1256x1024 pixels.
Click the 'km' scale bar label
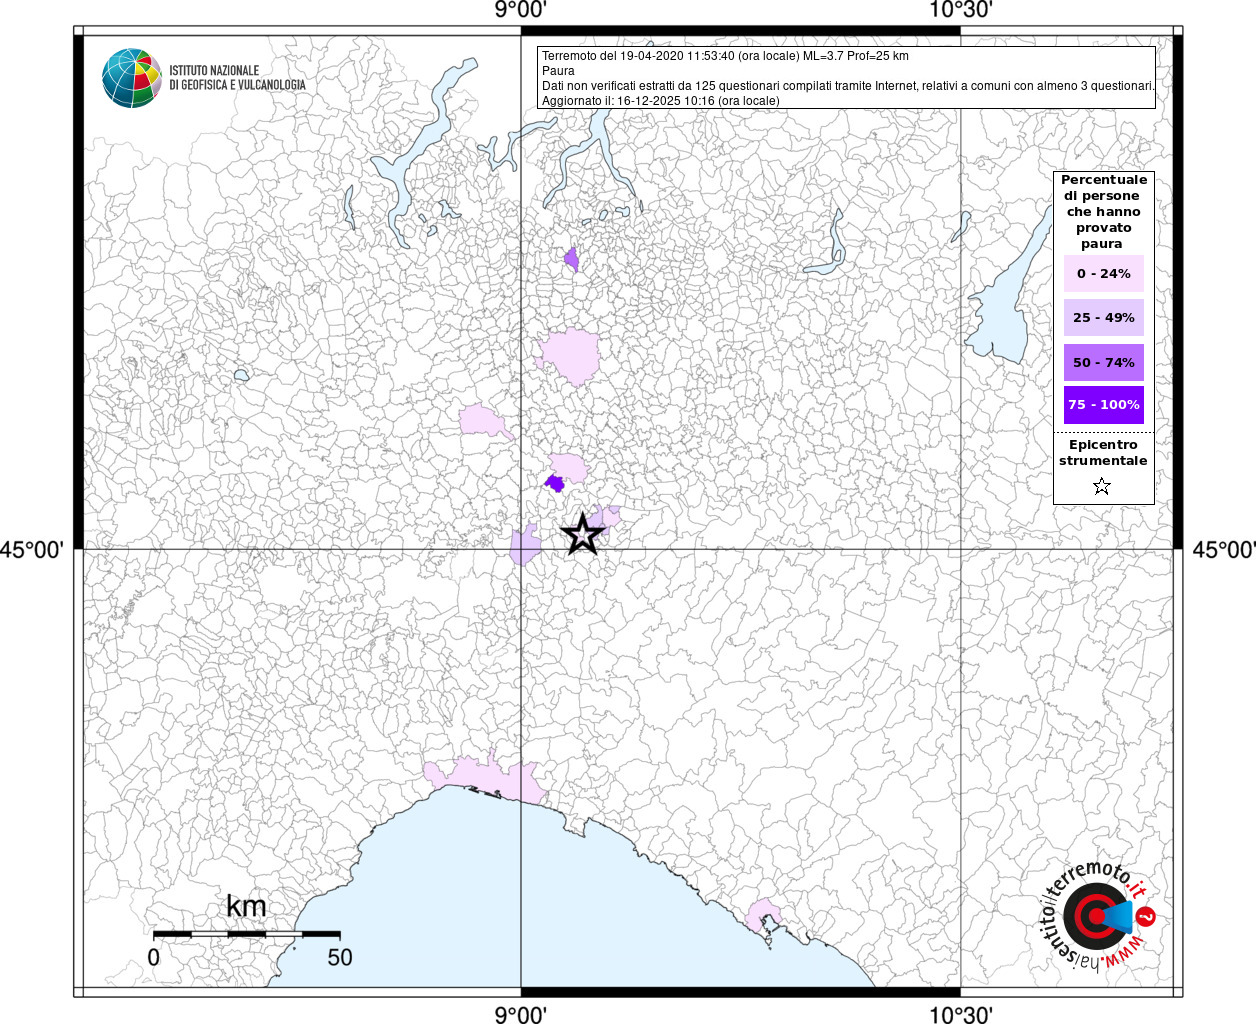pos(246,907)
